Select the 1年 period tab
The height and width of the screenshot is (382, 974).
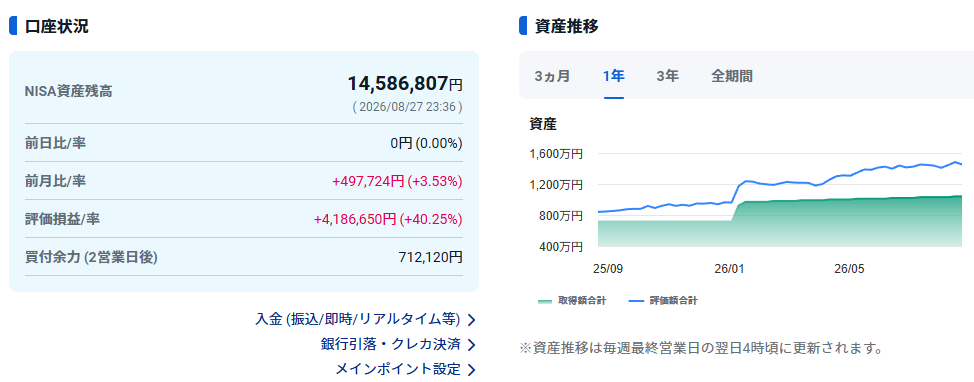[x=614, y=76]
